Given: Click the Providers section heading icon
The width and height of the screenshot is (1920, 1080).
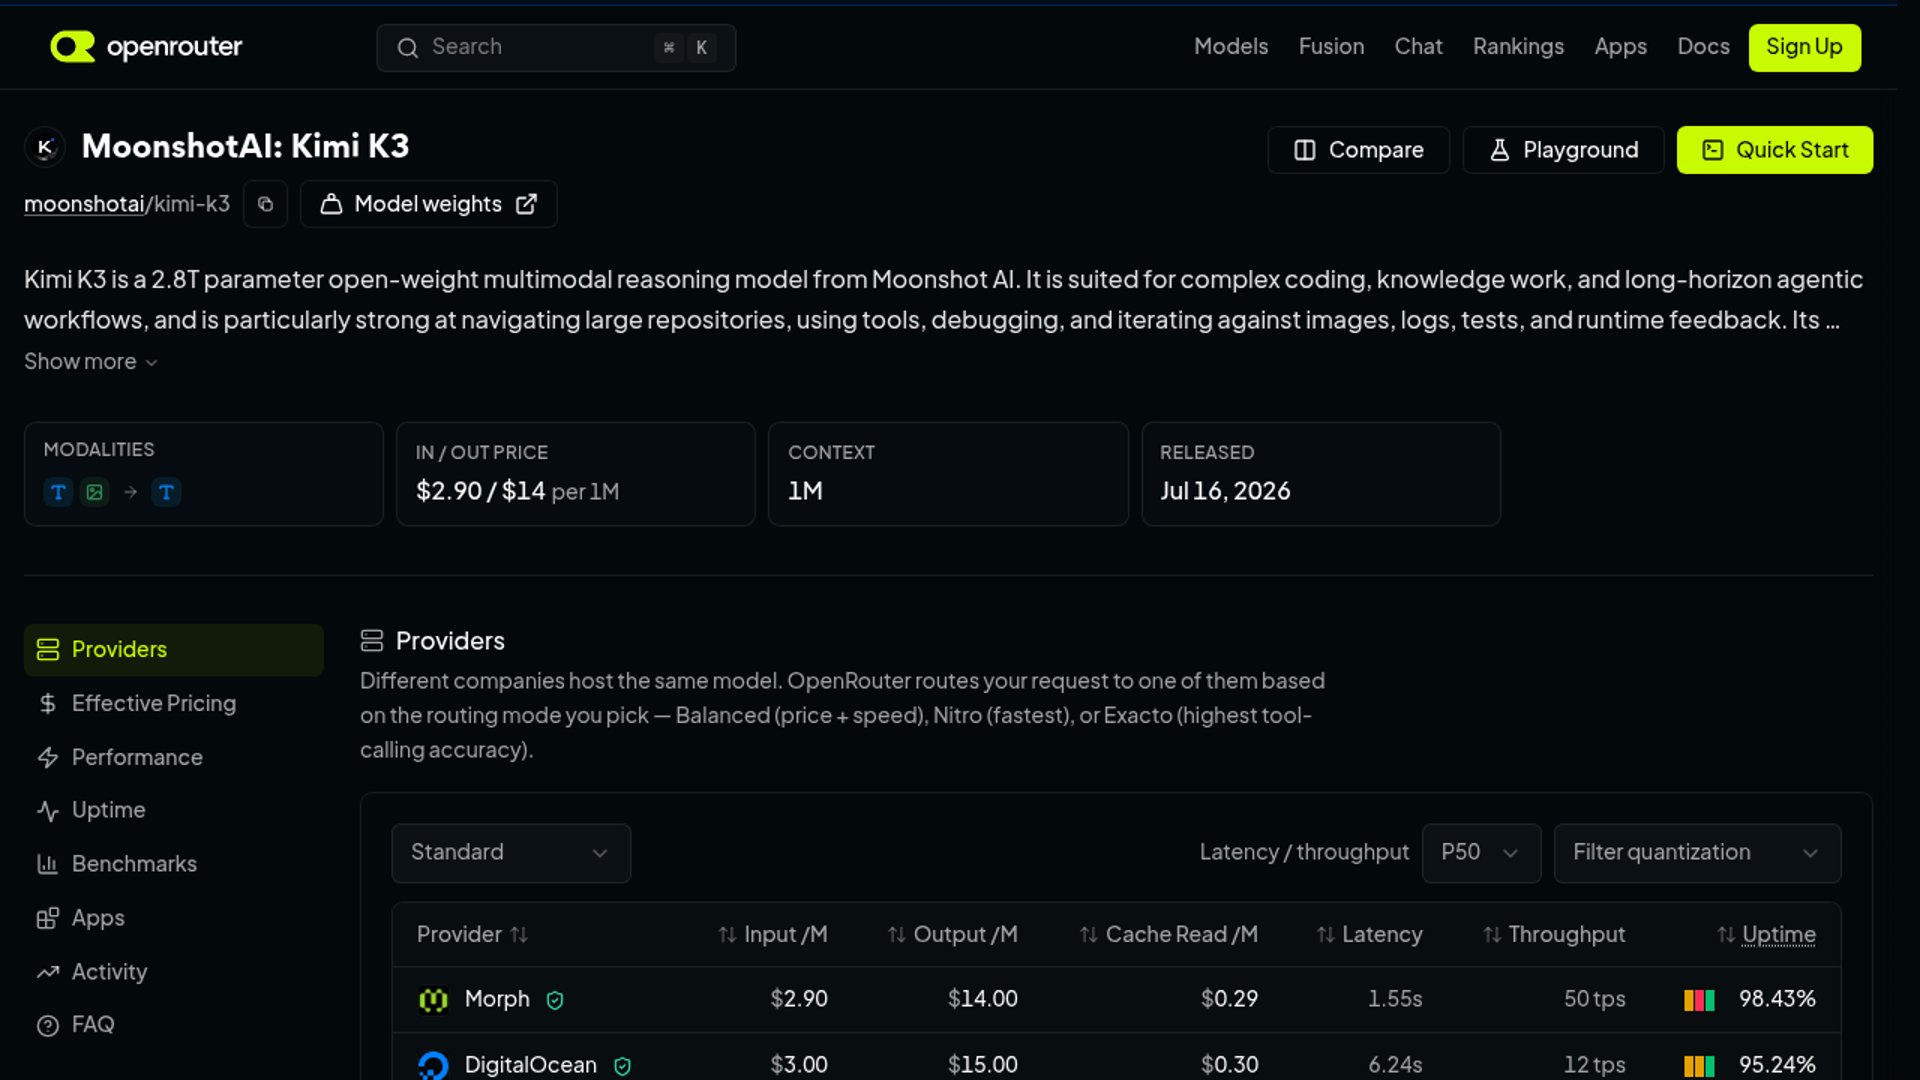Looking at the screenshot, I should click(372, 641).
